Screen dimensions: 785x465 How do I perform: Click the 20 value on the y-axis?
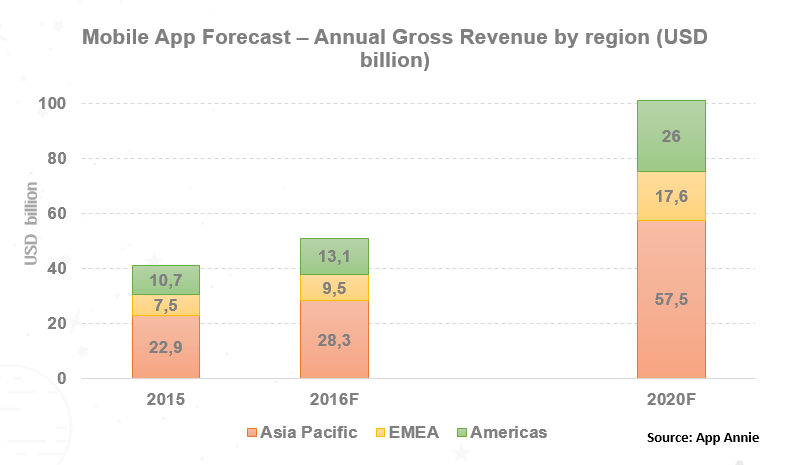coord(57,324)
